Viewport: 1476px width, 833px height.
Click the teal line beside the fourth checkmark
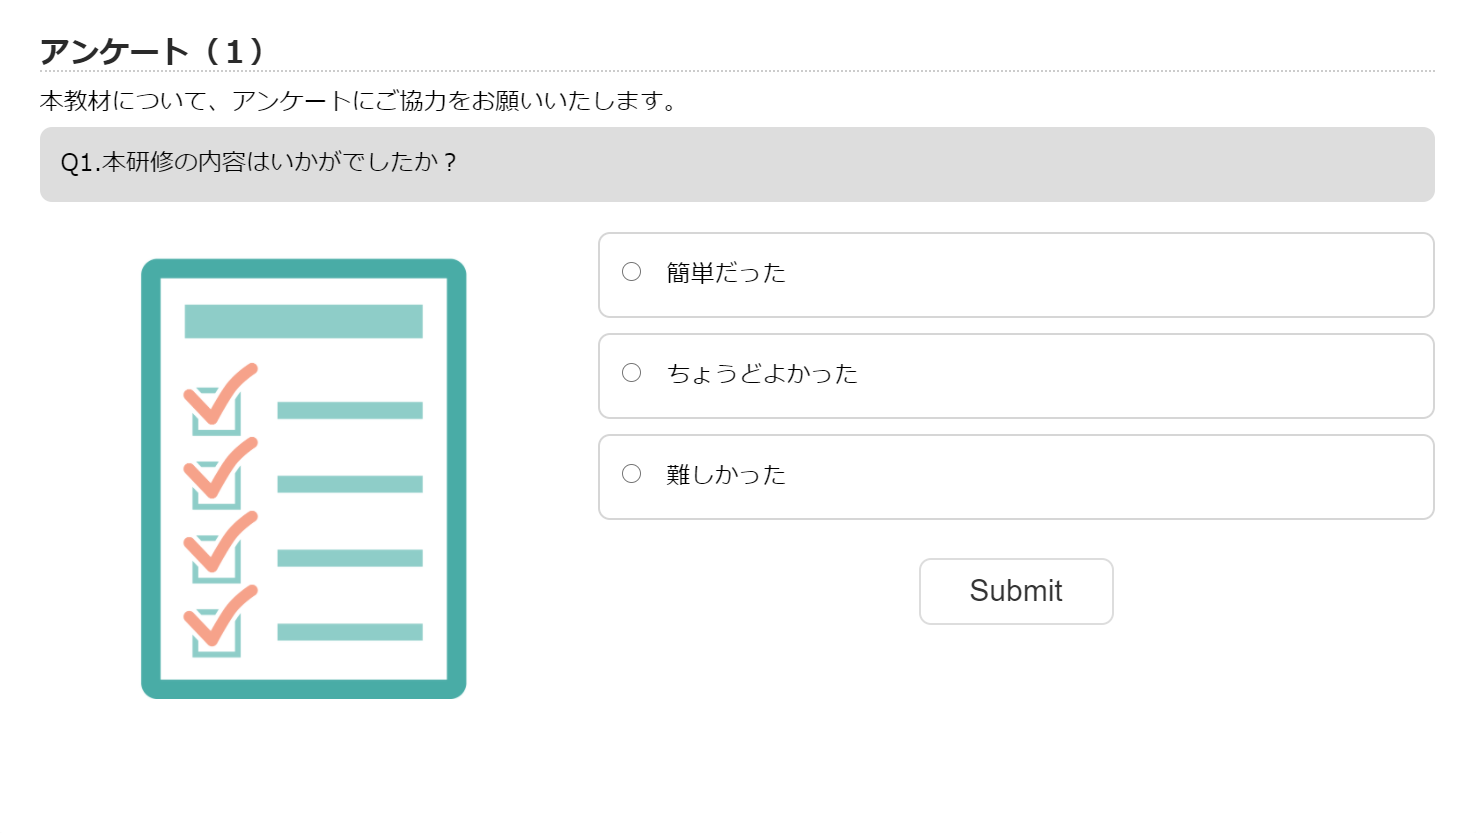click(x=349, y=632)
